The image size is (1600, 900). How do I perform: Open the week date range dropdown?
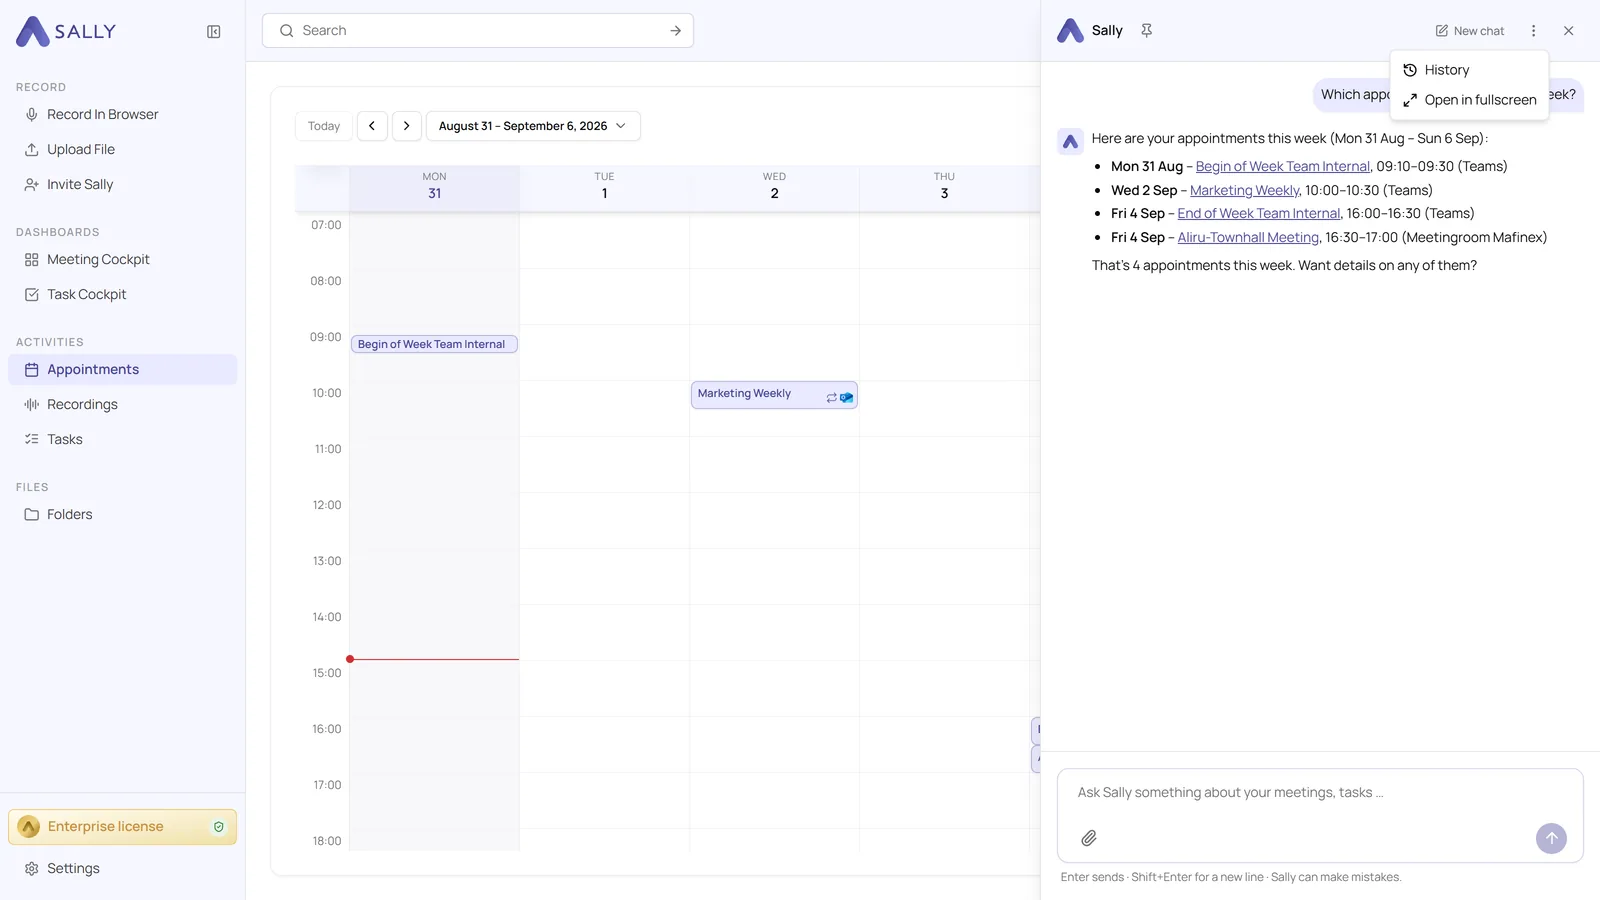tap(533, 126)
